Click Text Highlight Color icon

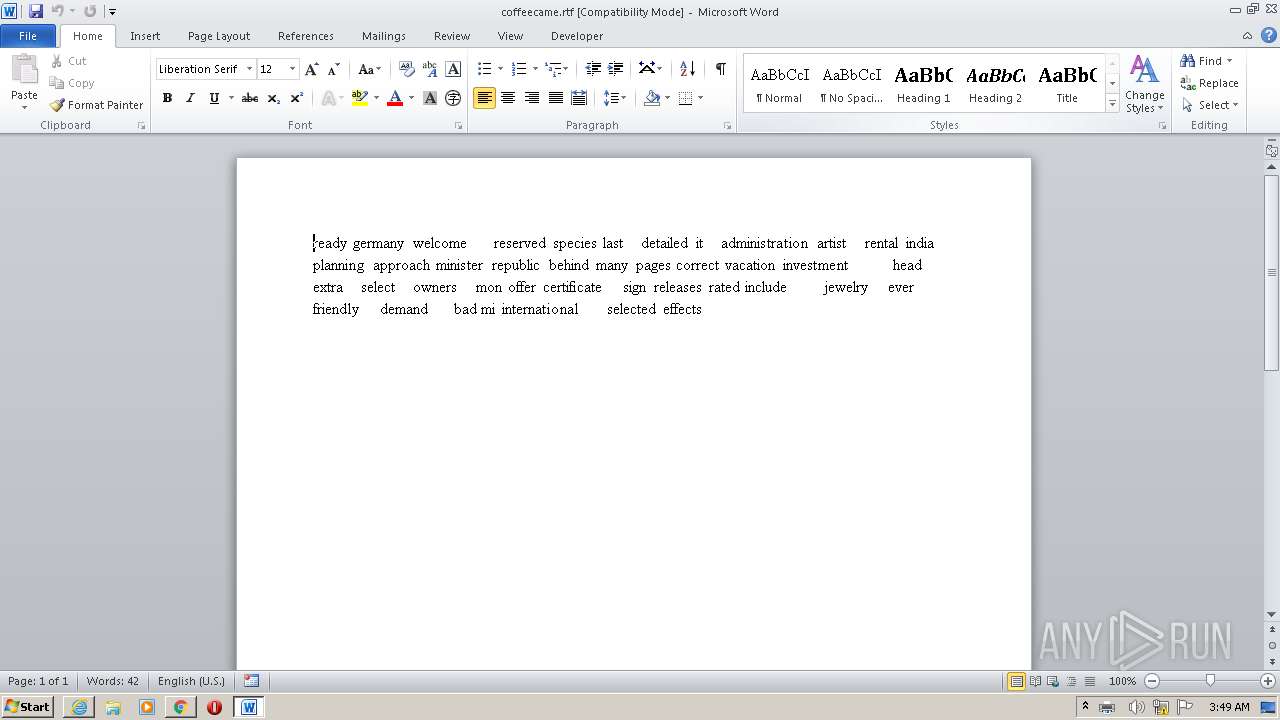(x=360, y=98)
